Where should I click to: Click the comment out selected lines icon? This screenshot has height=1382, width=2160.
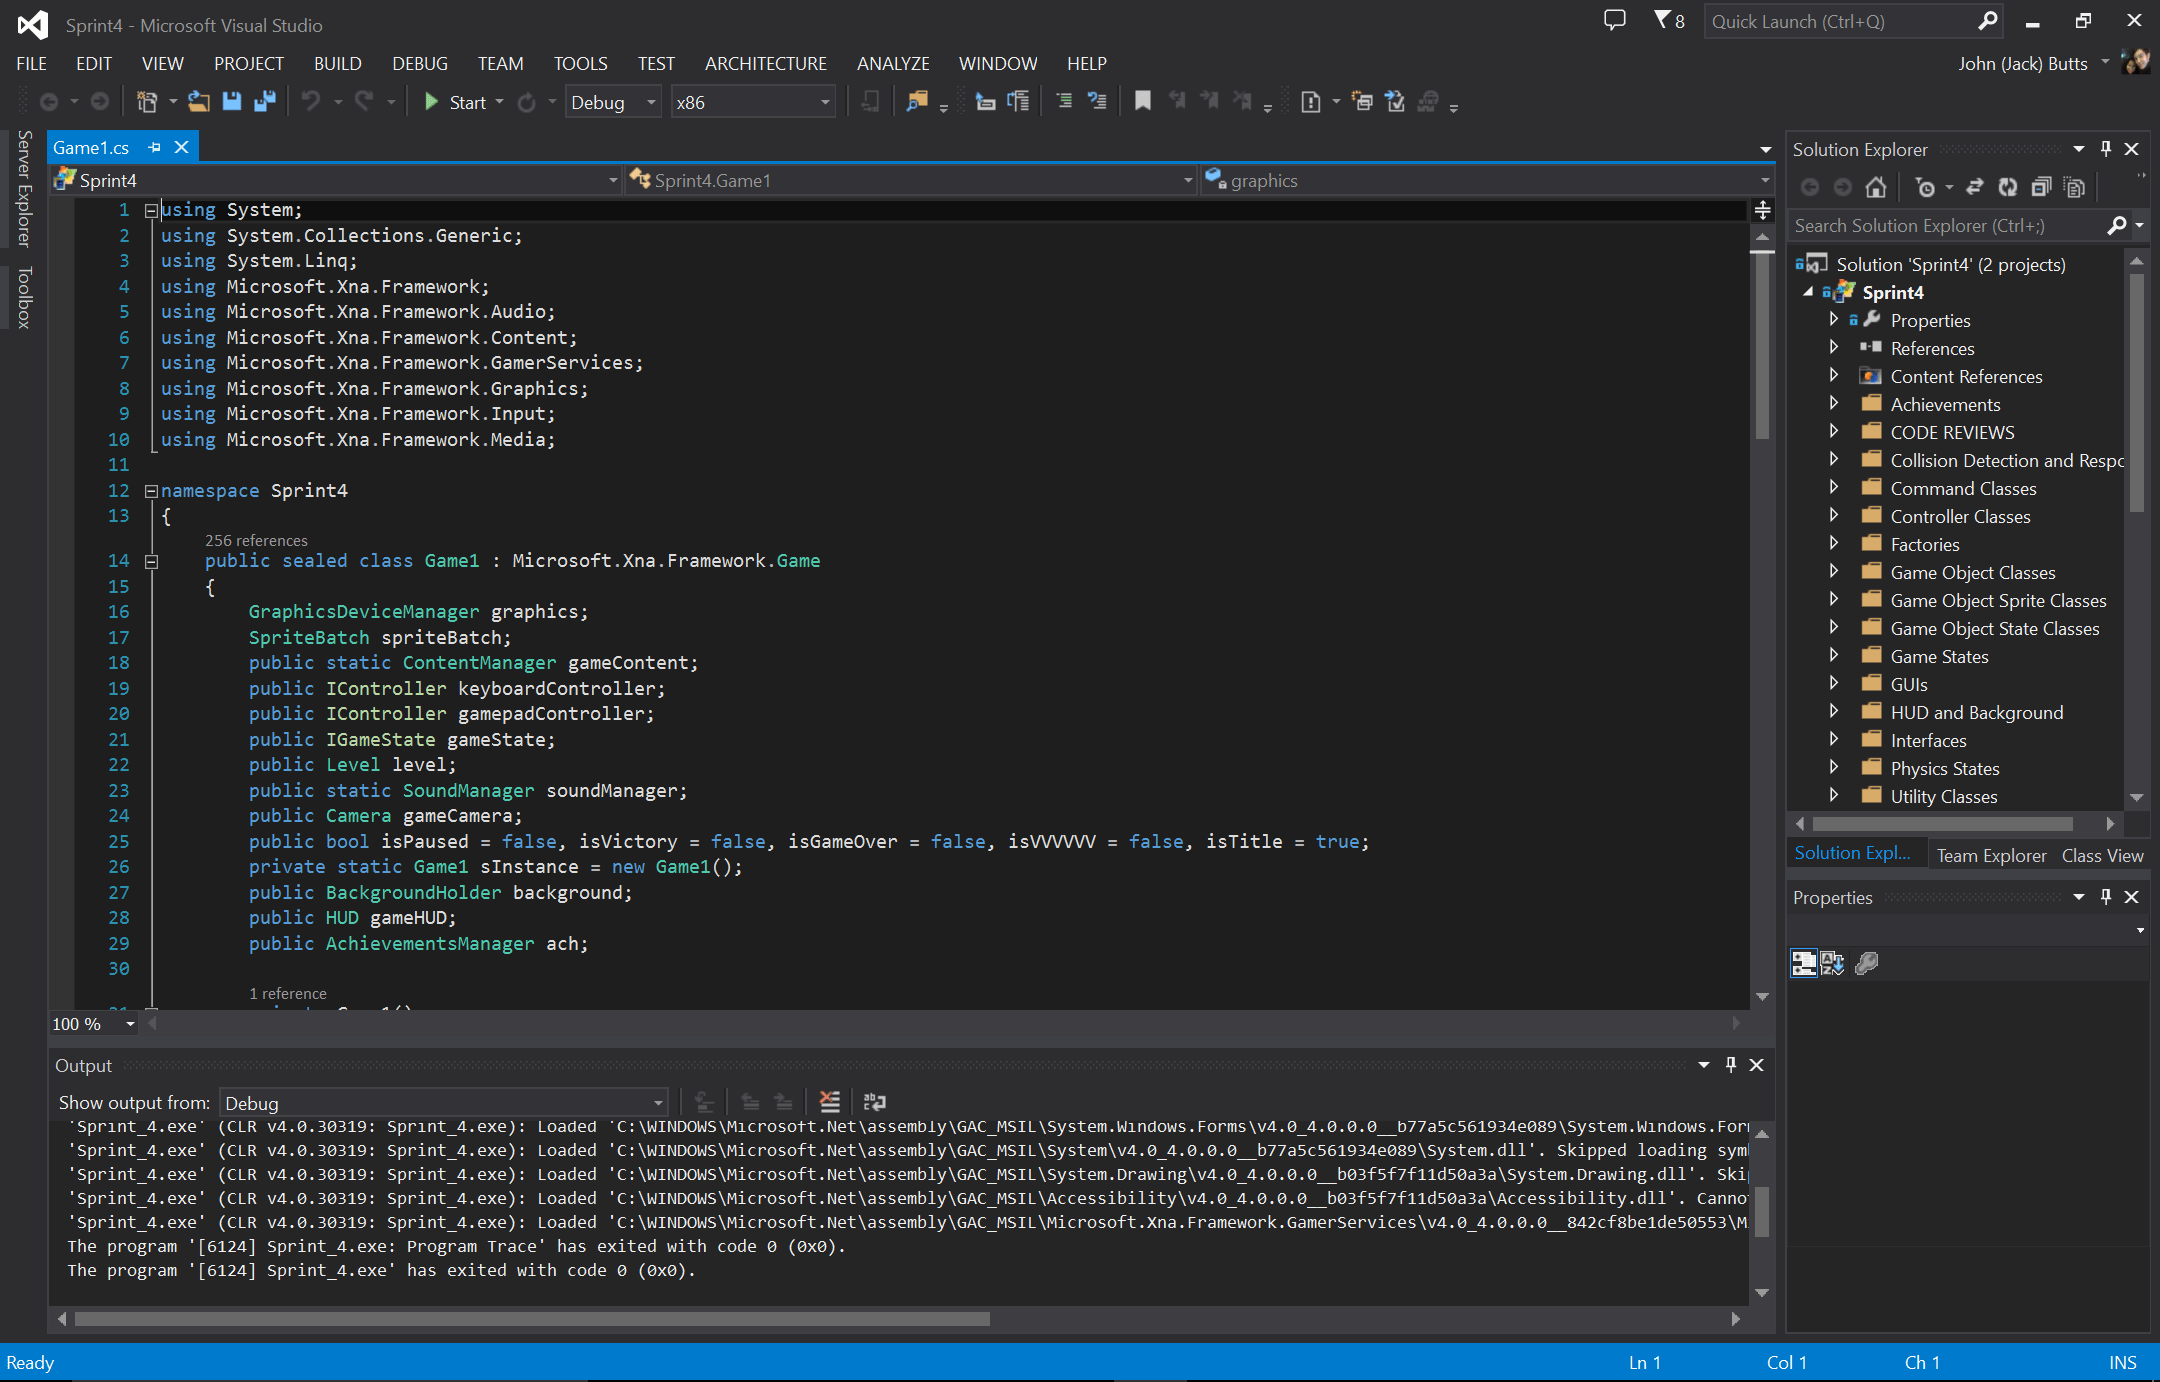pos(1064,102)
